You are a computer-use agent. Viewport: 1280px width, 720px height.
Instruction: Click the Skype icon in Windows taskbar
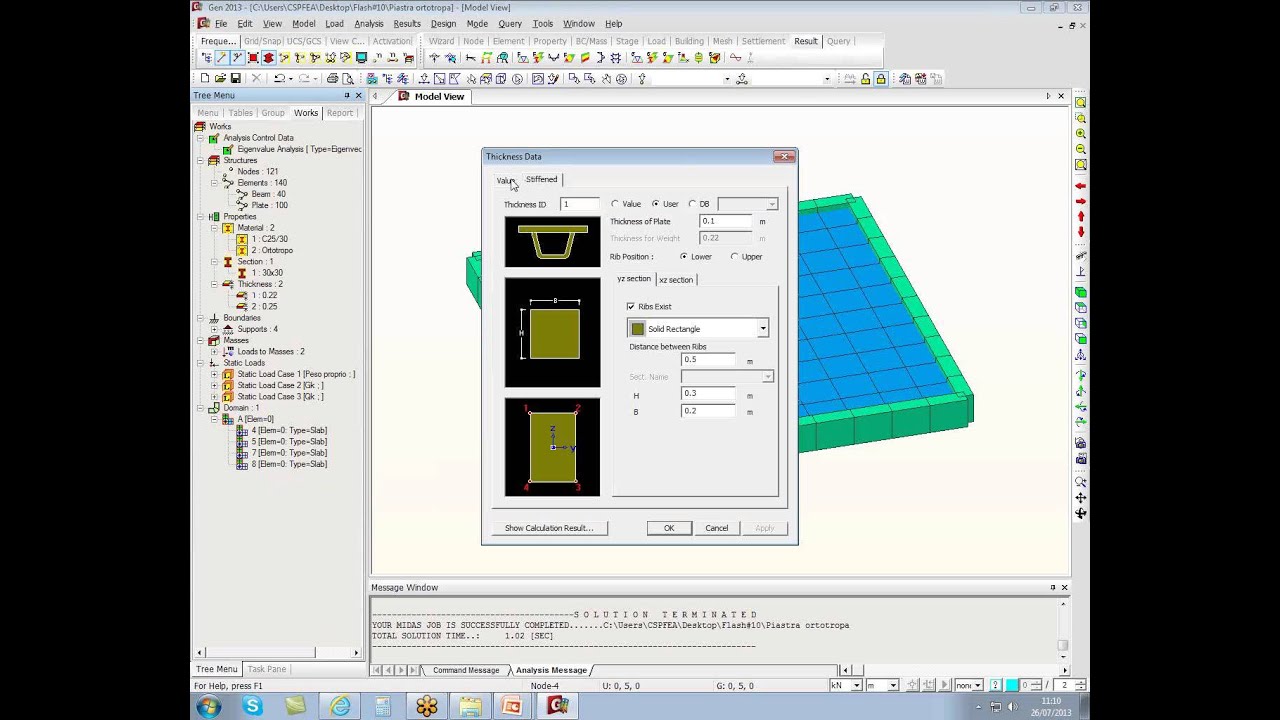tap(252, 706)
